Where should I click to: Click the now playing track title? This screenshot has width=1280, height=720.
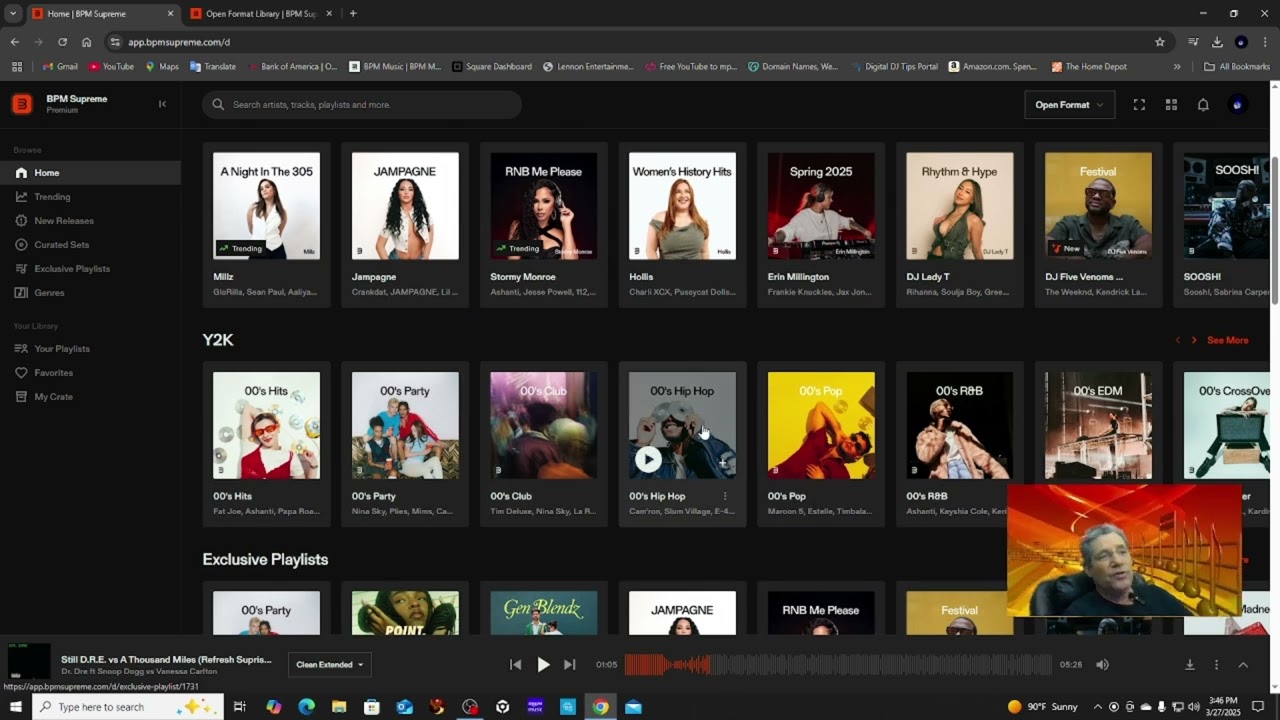pos(166,659)
